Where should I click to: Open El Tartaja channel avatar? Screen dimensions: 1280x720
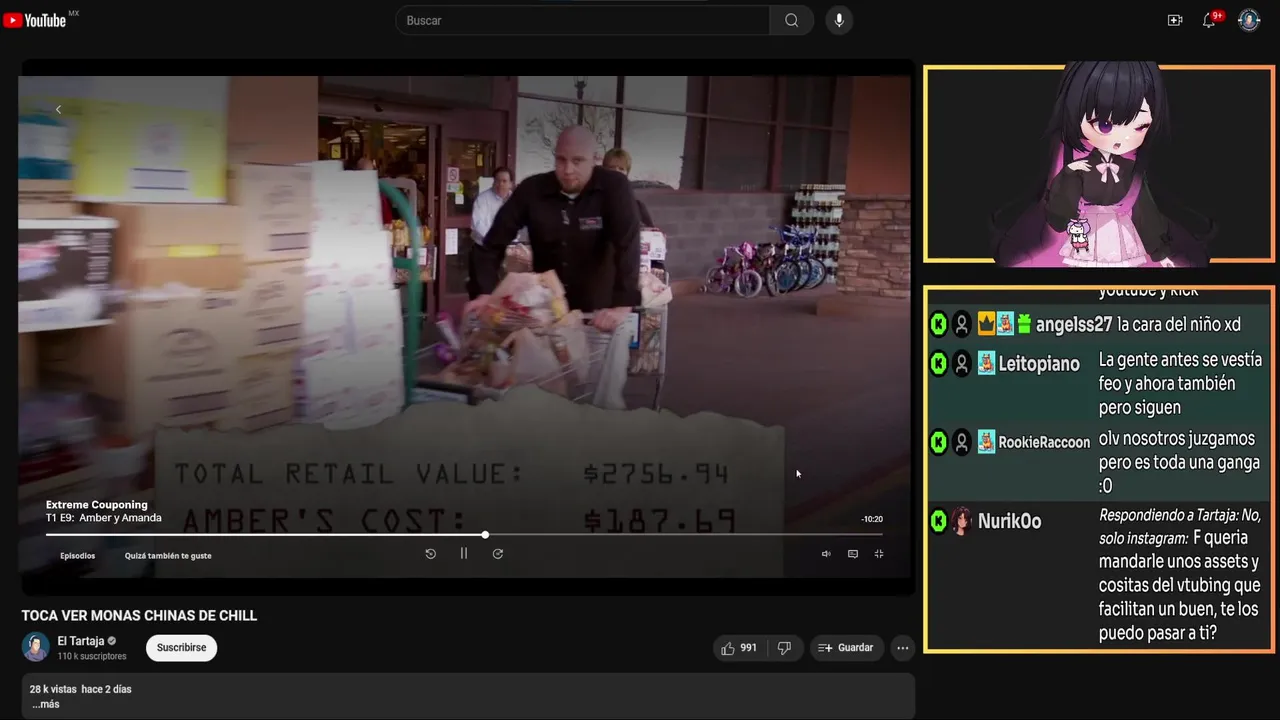tap(36, 647)
